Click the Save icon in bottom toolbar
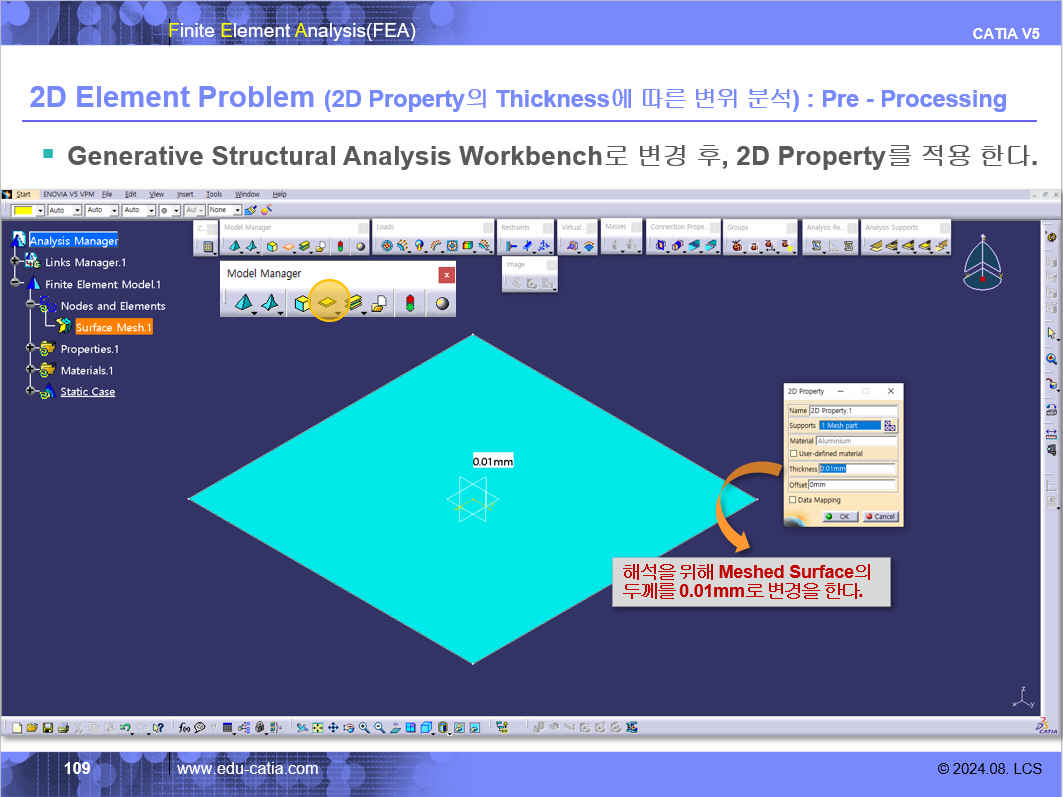Image resolution: width=1063 pixels, height=797 pixels. [47, 727]
